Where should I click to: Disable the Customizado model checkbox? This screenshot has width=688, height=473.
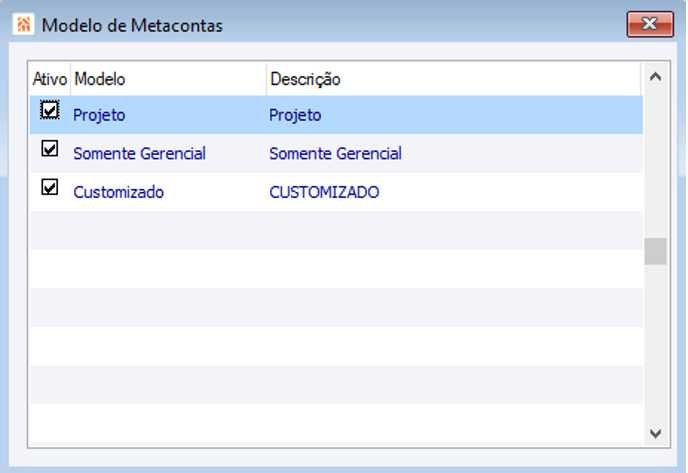(x=49, y=187)
